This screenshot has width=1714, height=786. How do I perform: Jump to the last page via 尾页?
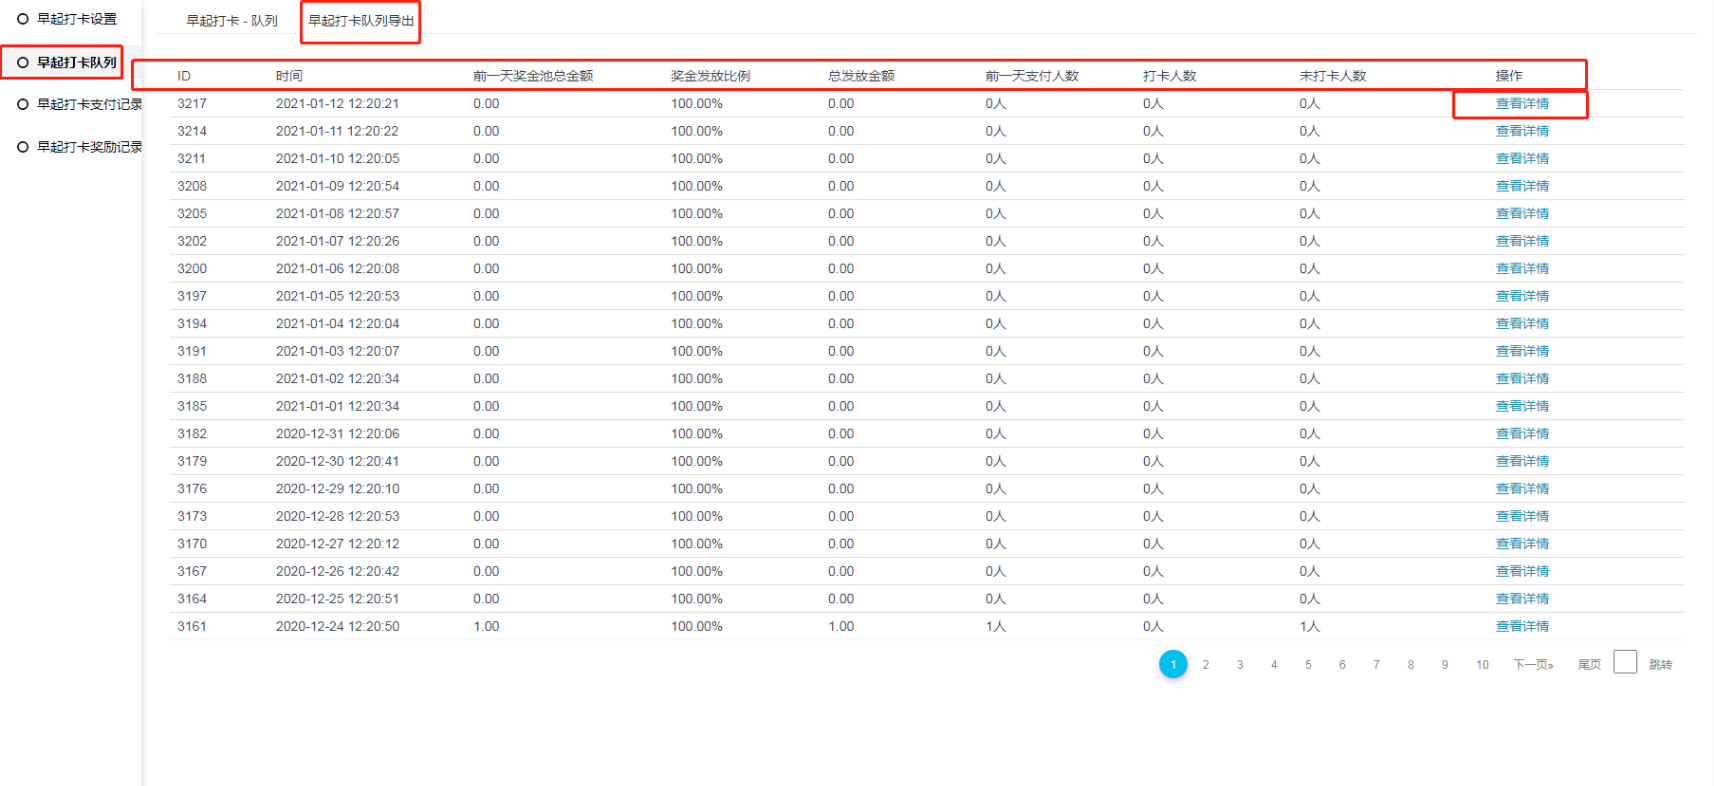1589,665
